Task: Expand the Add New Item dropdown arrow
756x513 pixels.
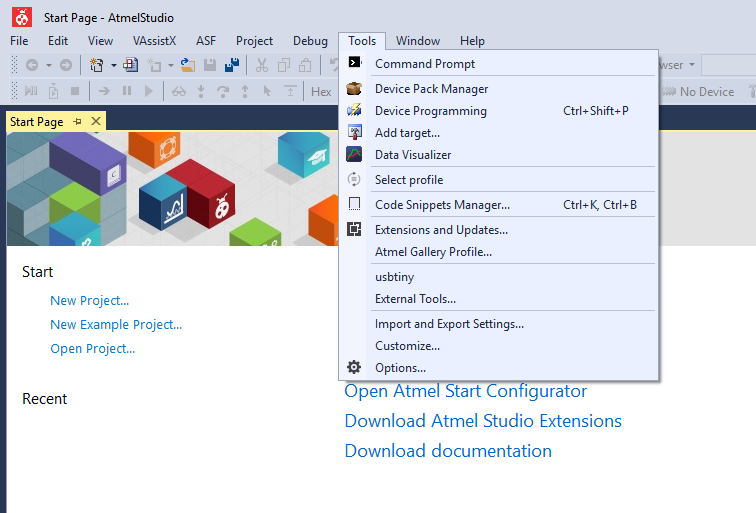Action: 171,65
